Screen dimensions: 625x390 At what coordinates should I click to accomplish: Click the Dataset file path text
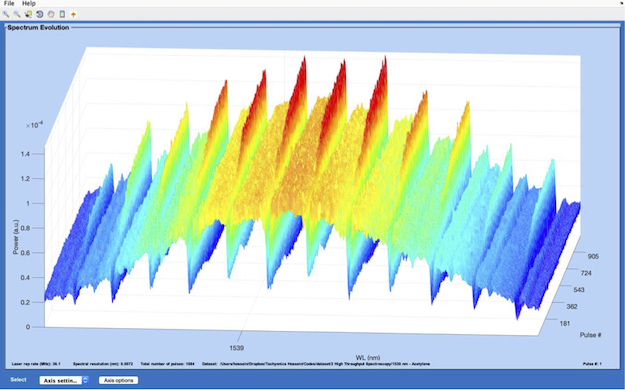316,364
